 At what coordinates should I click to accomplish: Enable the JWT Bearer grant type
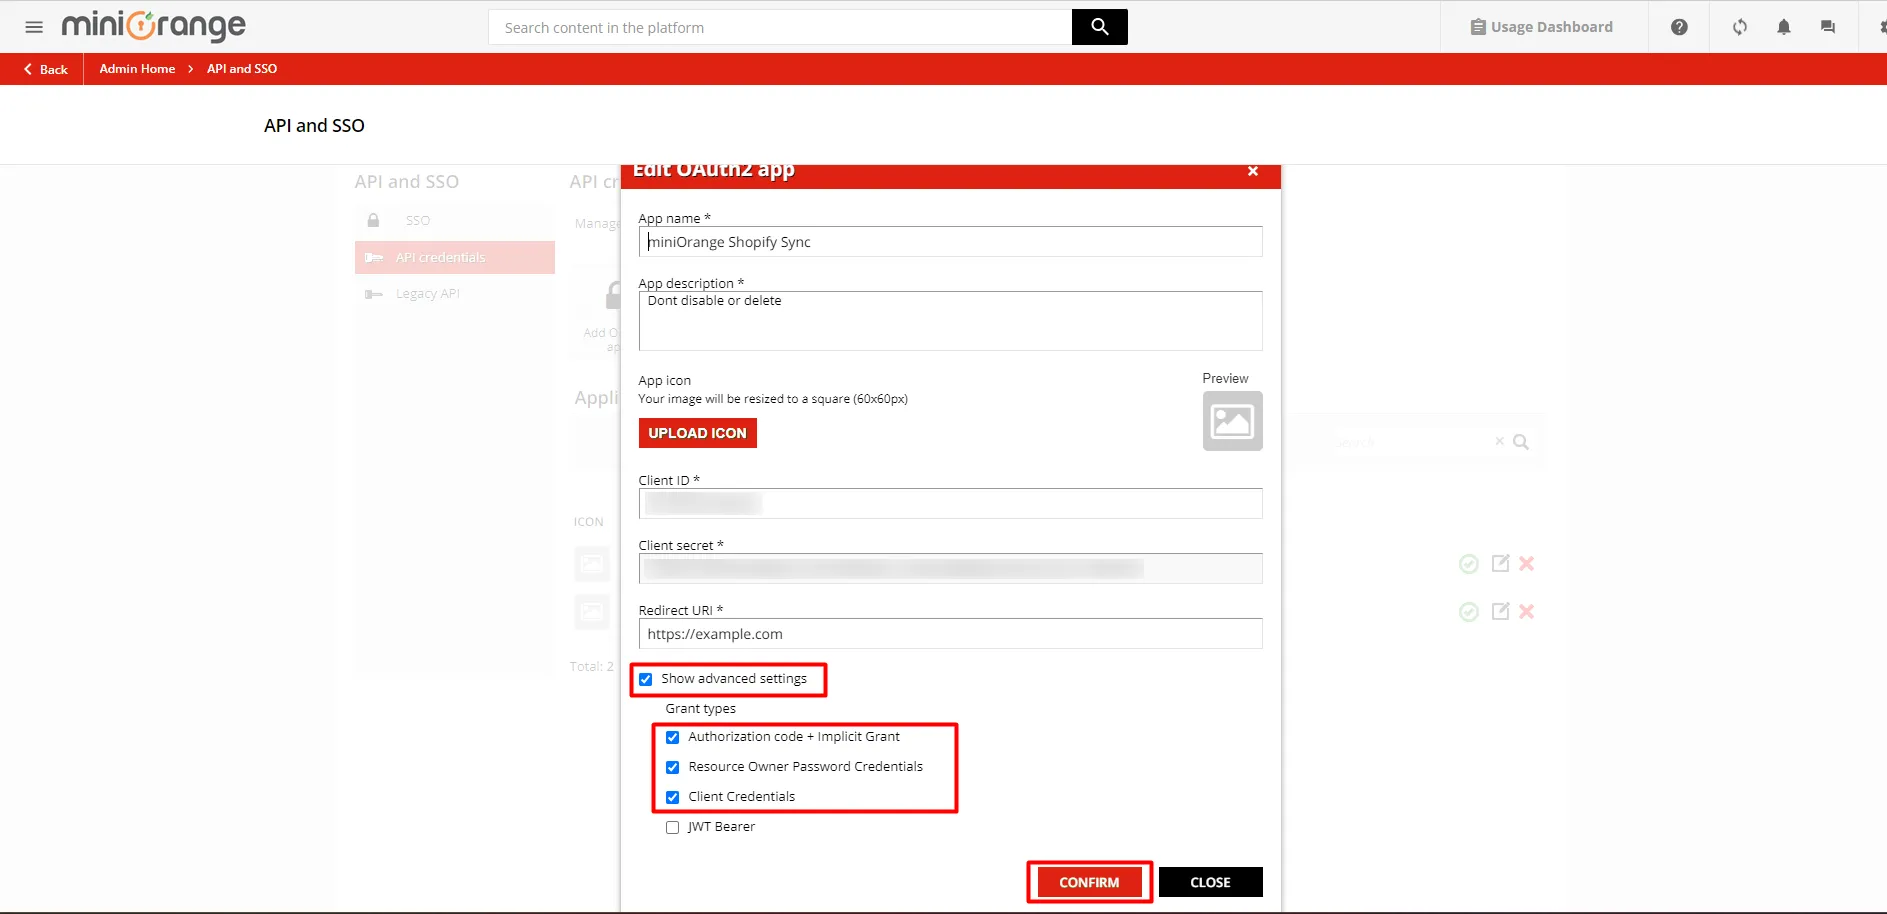tap(673, 827)
